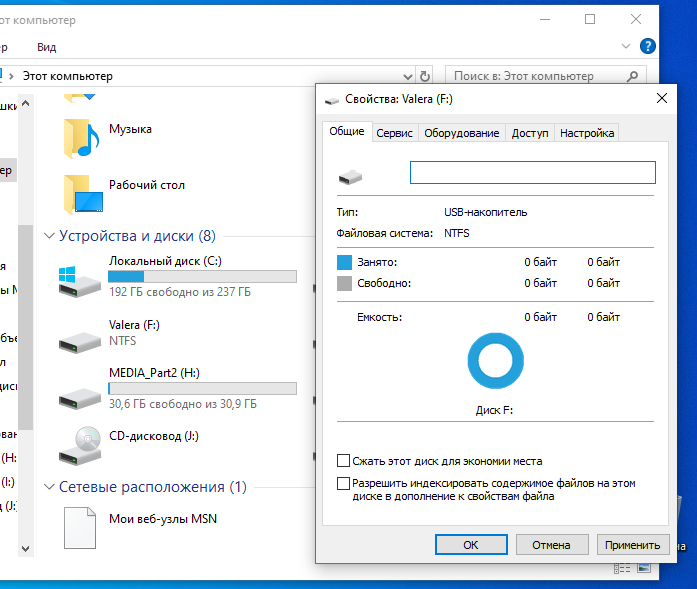Viewport: 697px width, 589px height.
Task: Click the gray 'Свободно' color swatch
Action: [344, 283]
